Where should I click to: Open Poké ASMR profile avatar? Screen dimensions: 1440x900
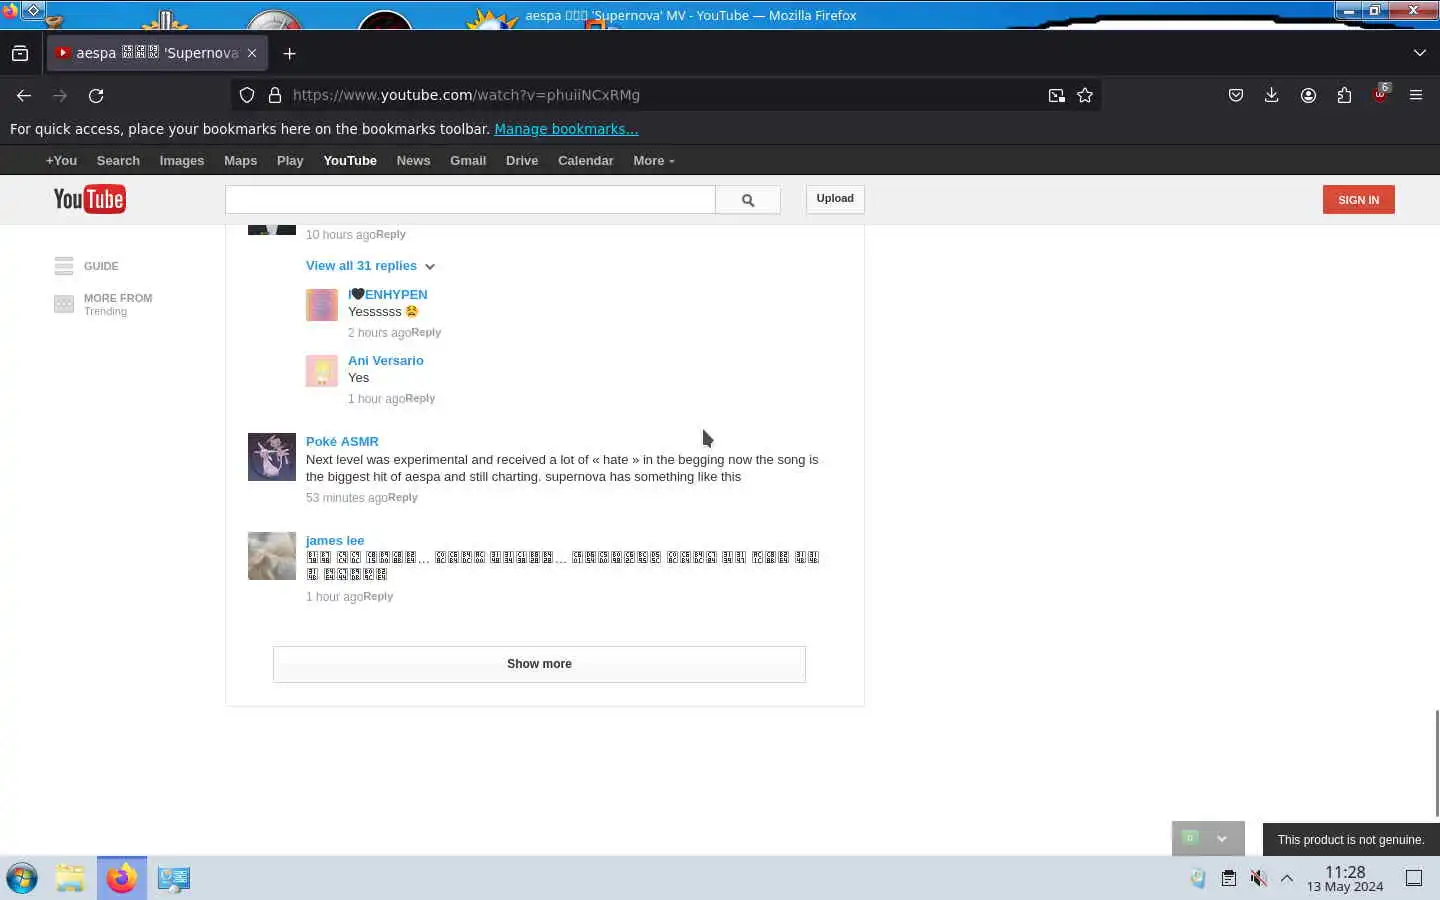272,457
